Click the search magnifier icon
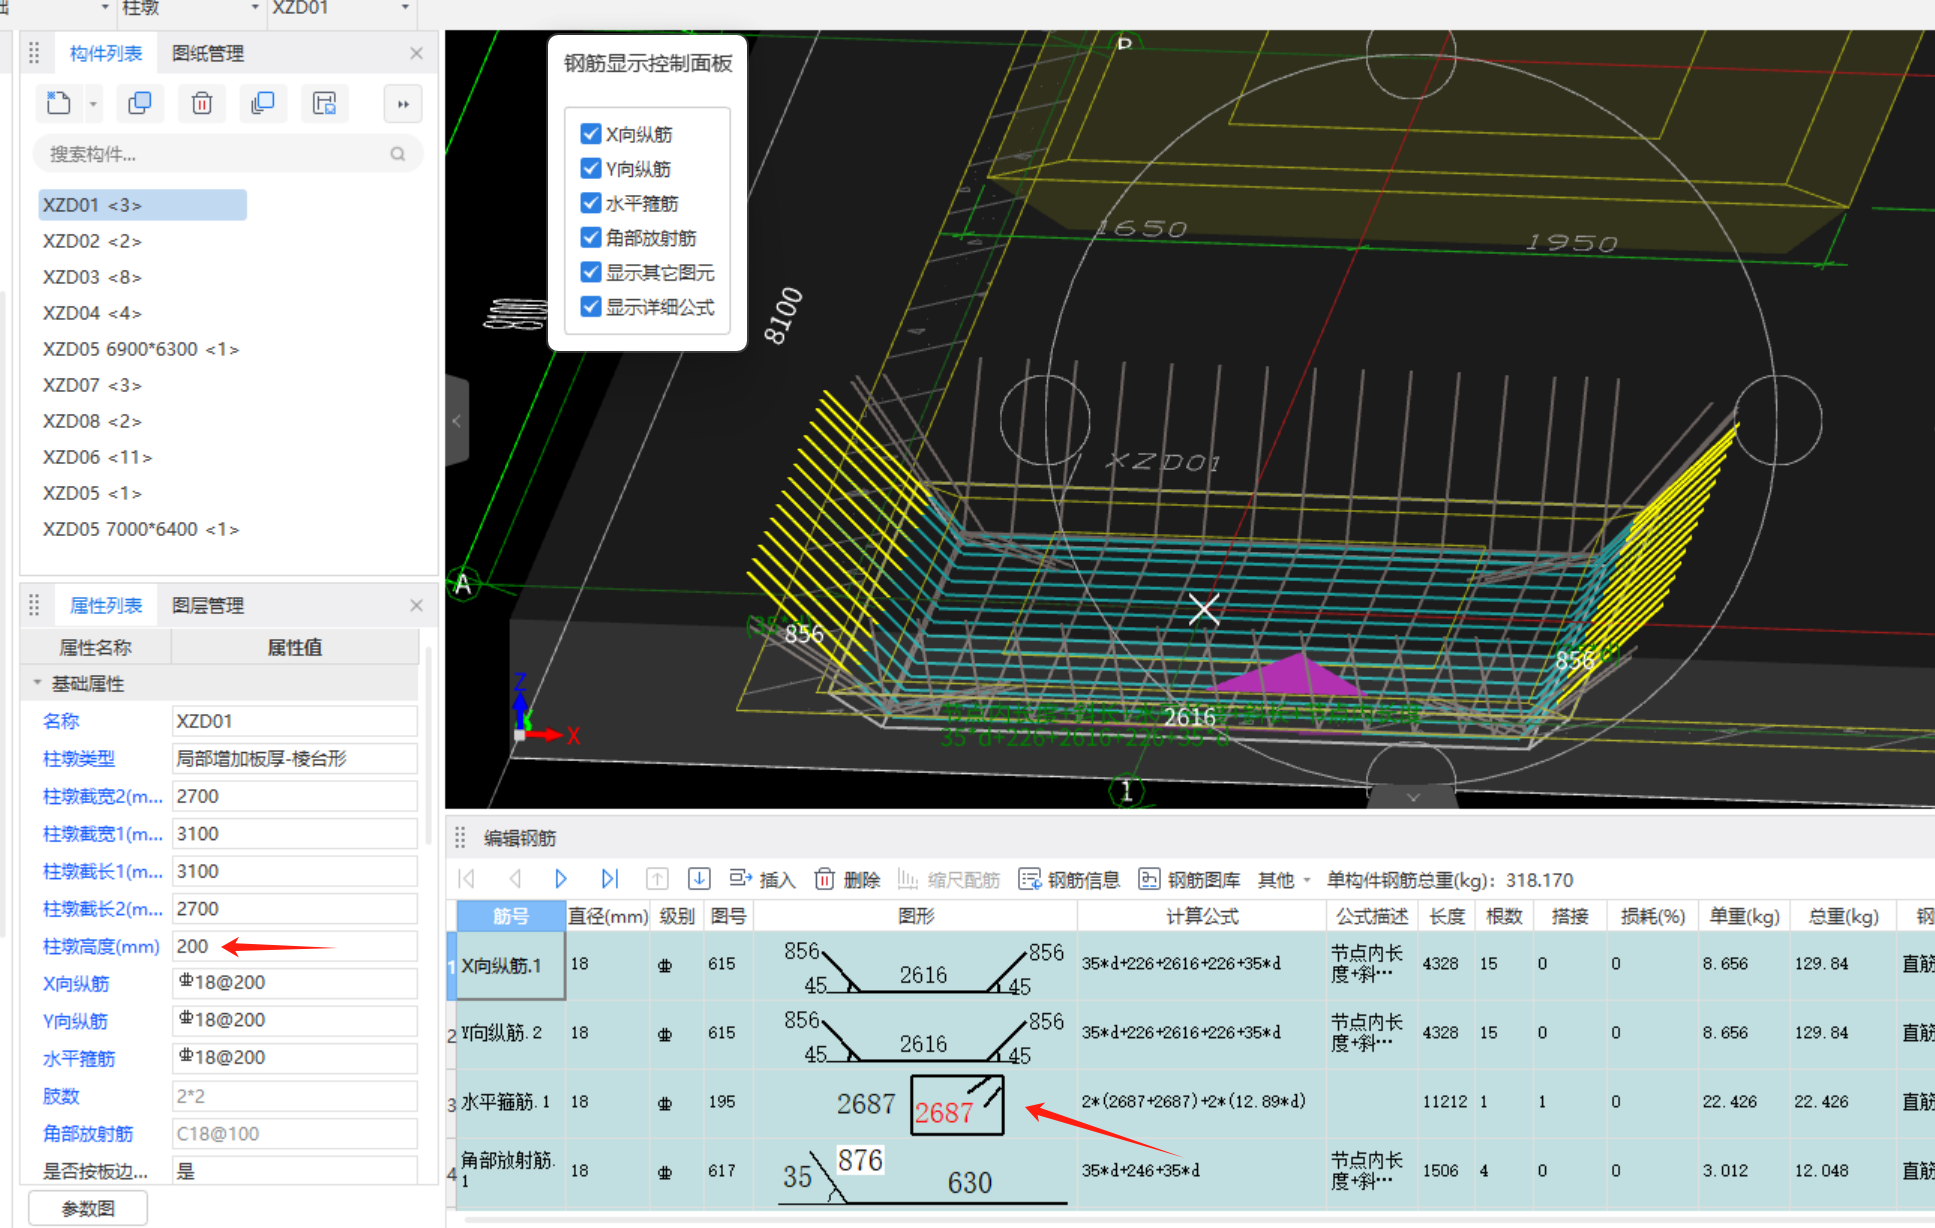Viewport: 1935px width, 1228px height. pyautogui.click(x=398, y=154)
